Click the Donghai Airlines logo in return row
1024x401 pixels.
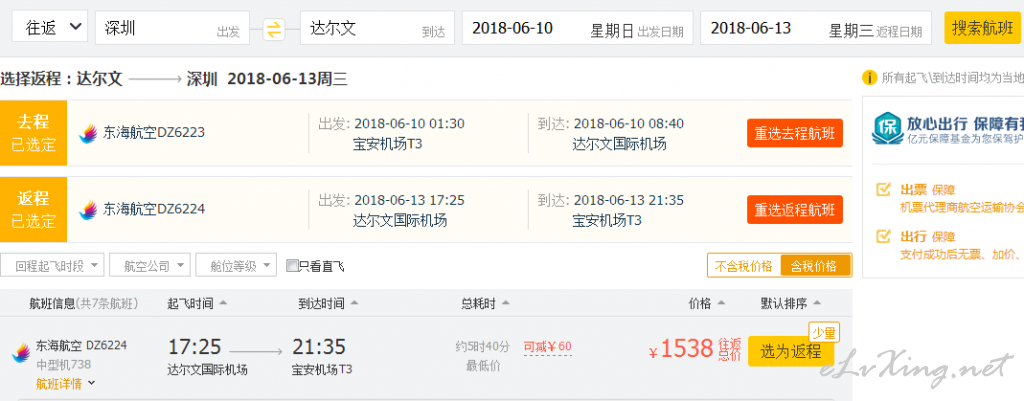pyautogui.click(x=88, y=209)
